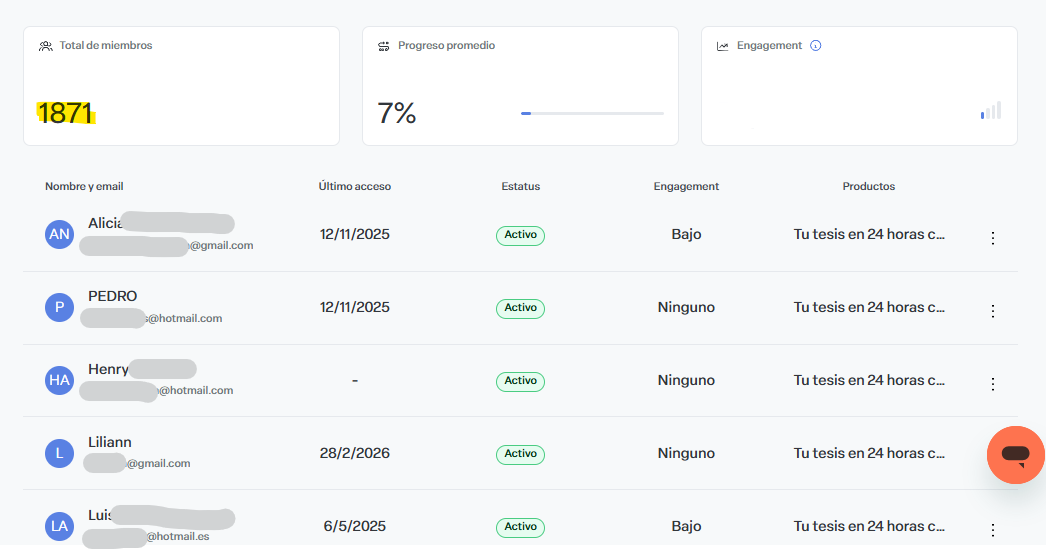Sort by the Productos column header
The image size is (1046, 550).
click(x=869, y=186)
